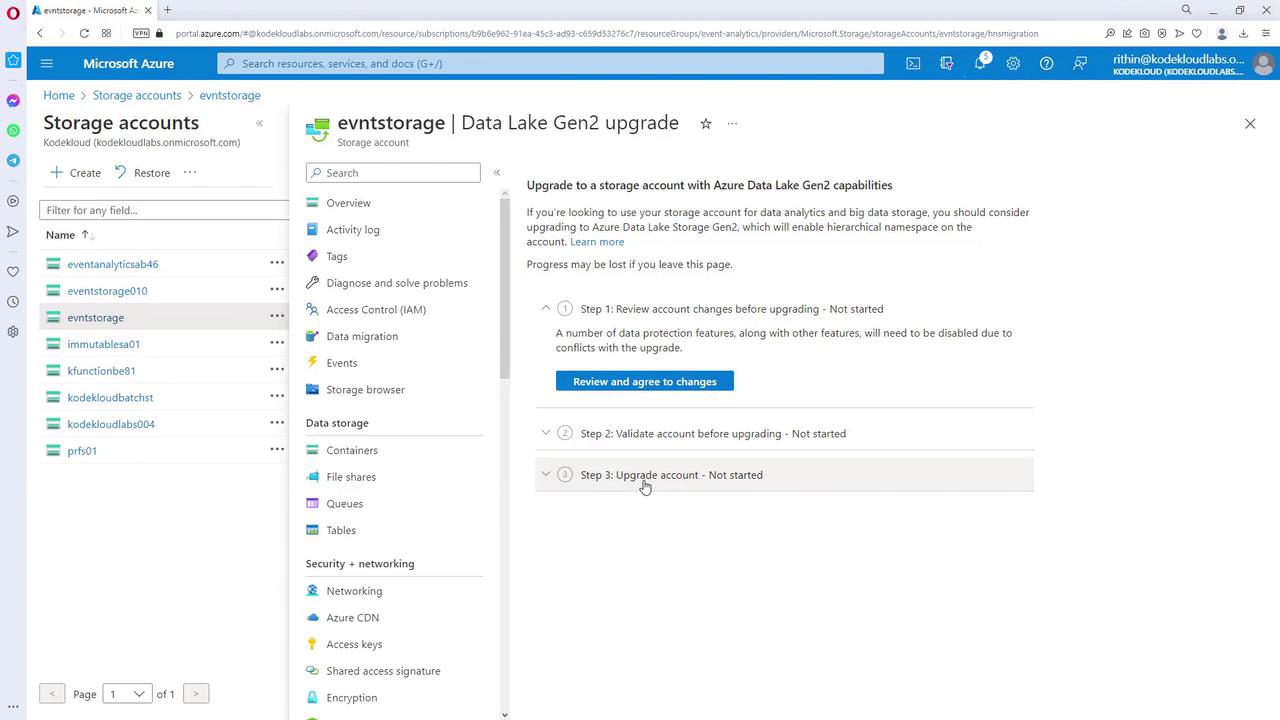Screen dimensions: 1280x720
Task: Click the Restore icon button
Action: point(142,172)
